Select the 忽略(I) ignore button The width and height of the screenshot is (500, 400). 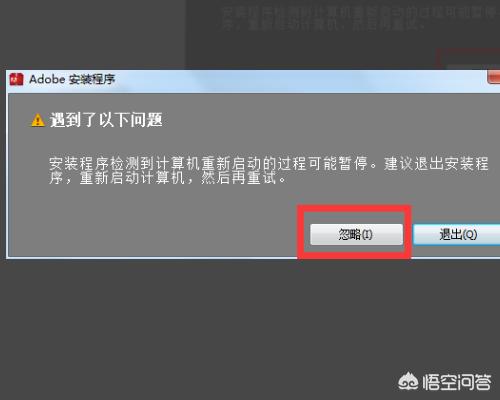click(356, 234)
